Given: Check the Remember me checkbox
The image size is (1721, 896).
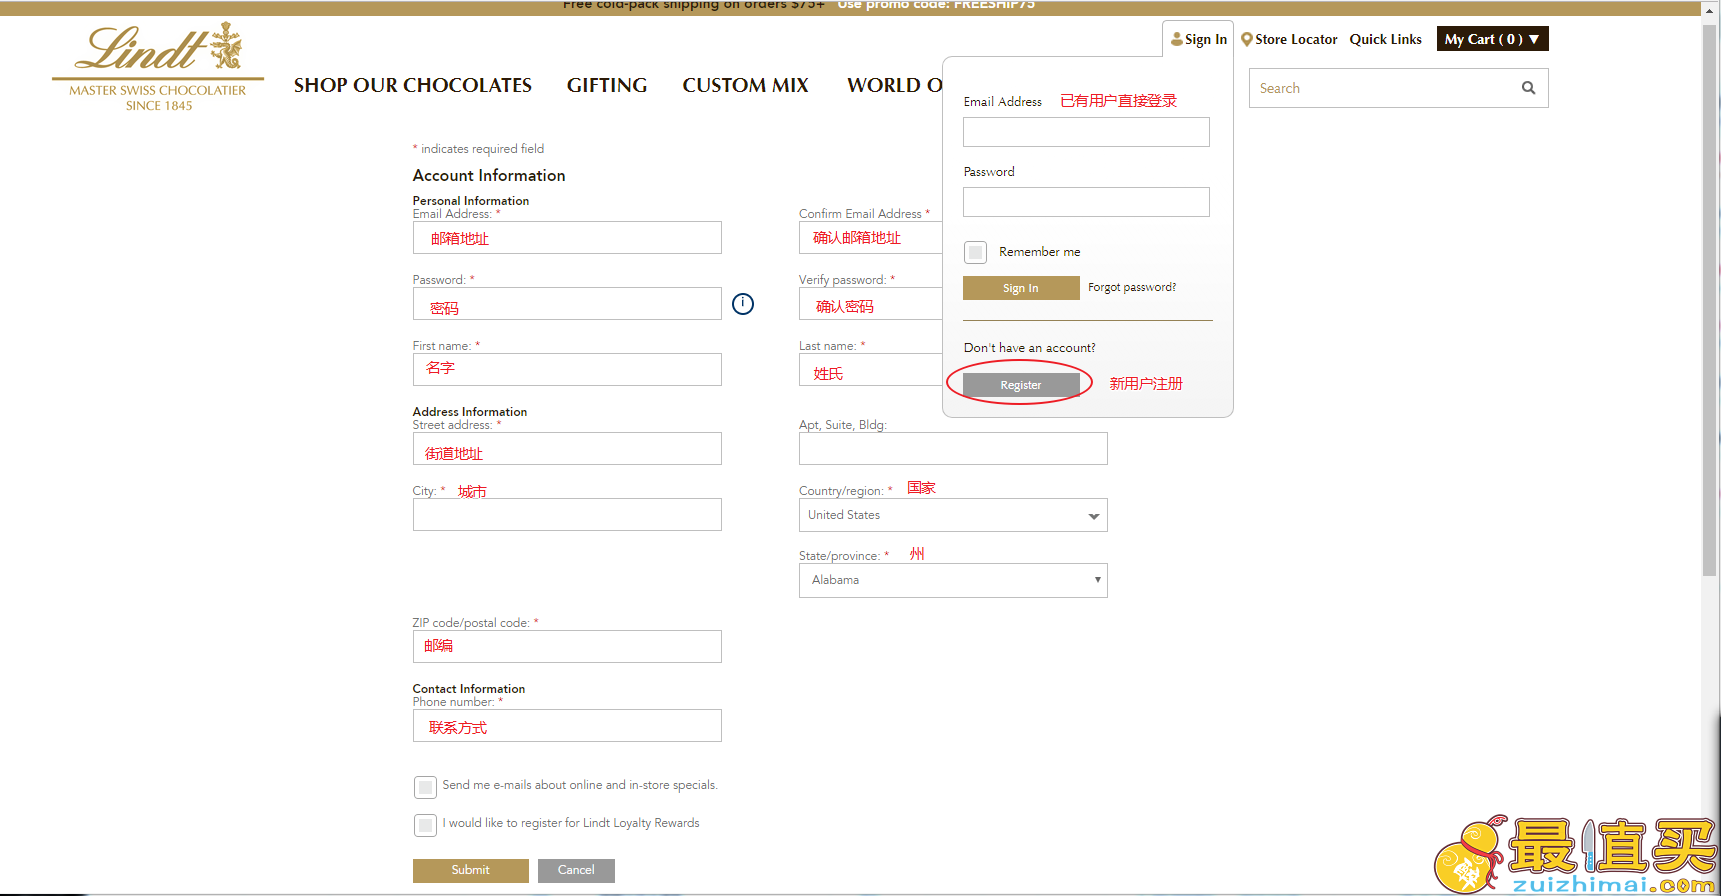Looking at the screenshot, I should coord(976,252).
